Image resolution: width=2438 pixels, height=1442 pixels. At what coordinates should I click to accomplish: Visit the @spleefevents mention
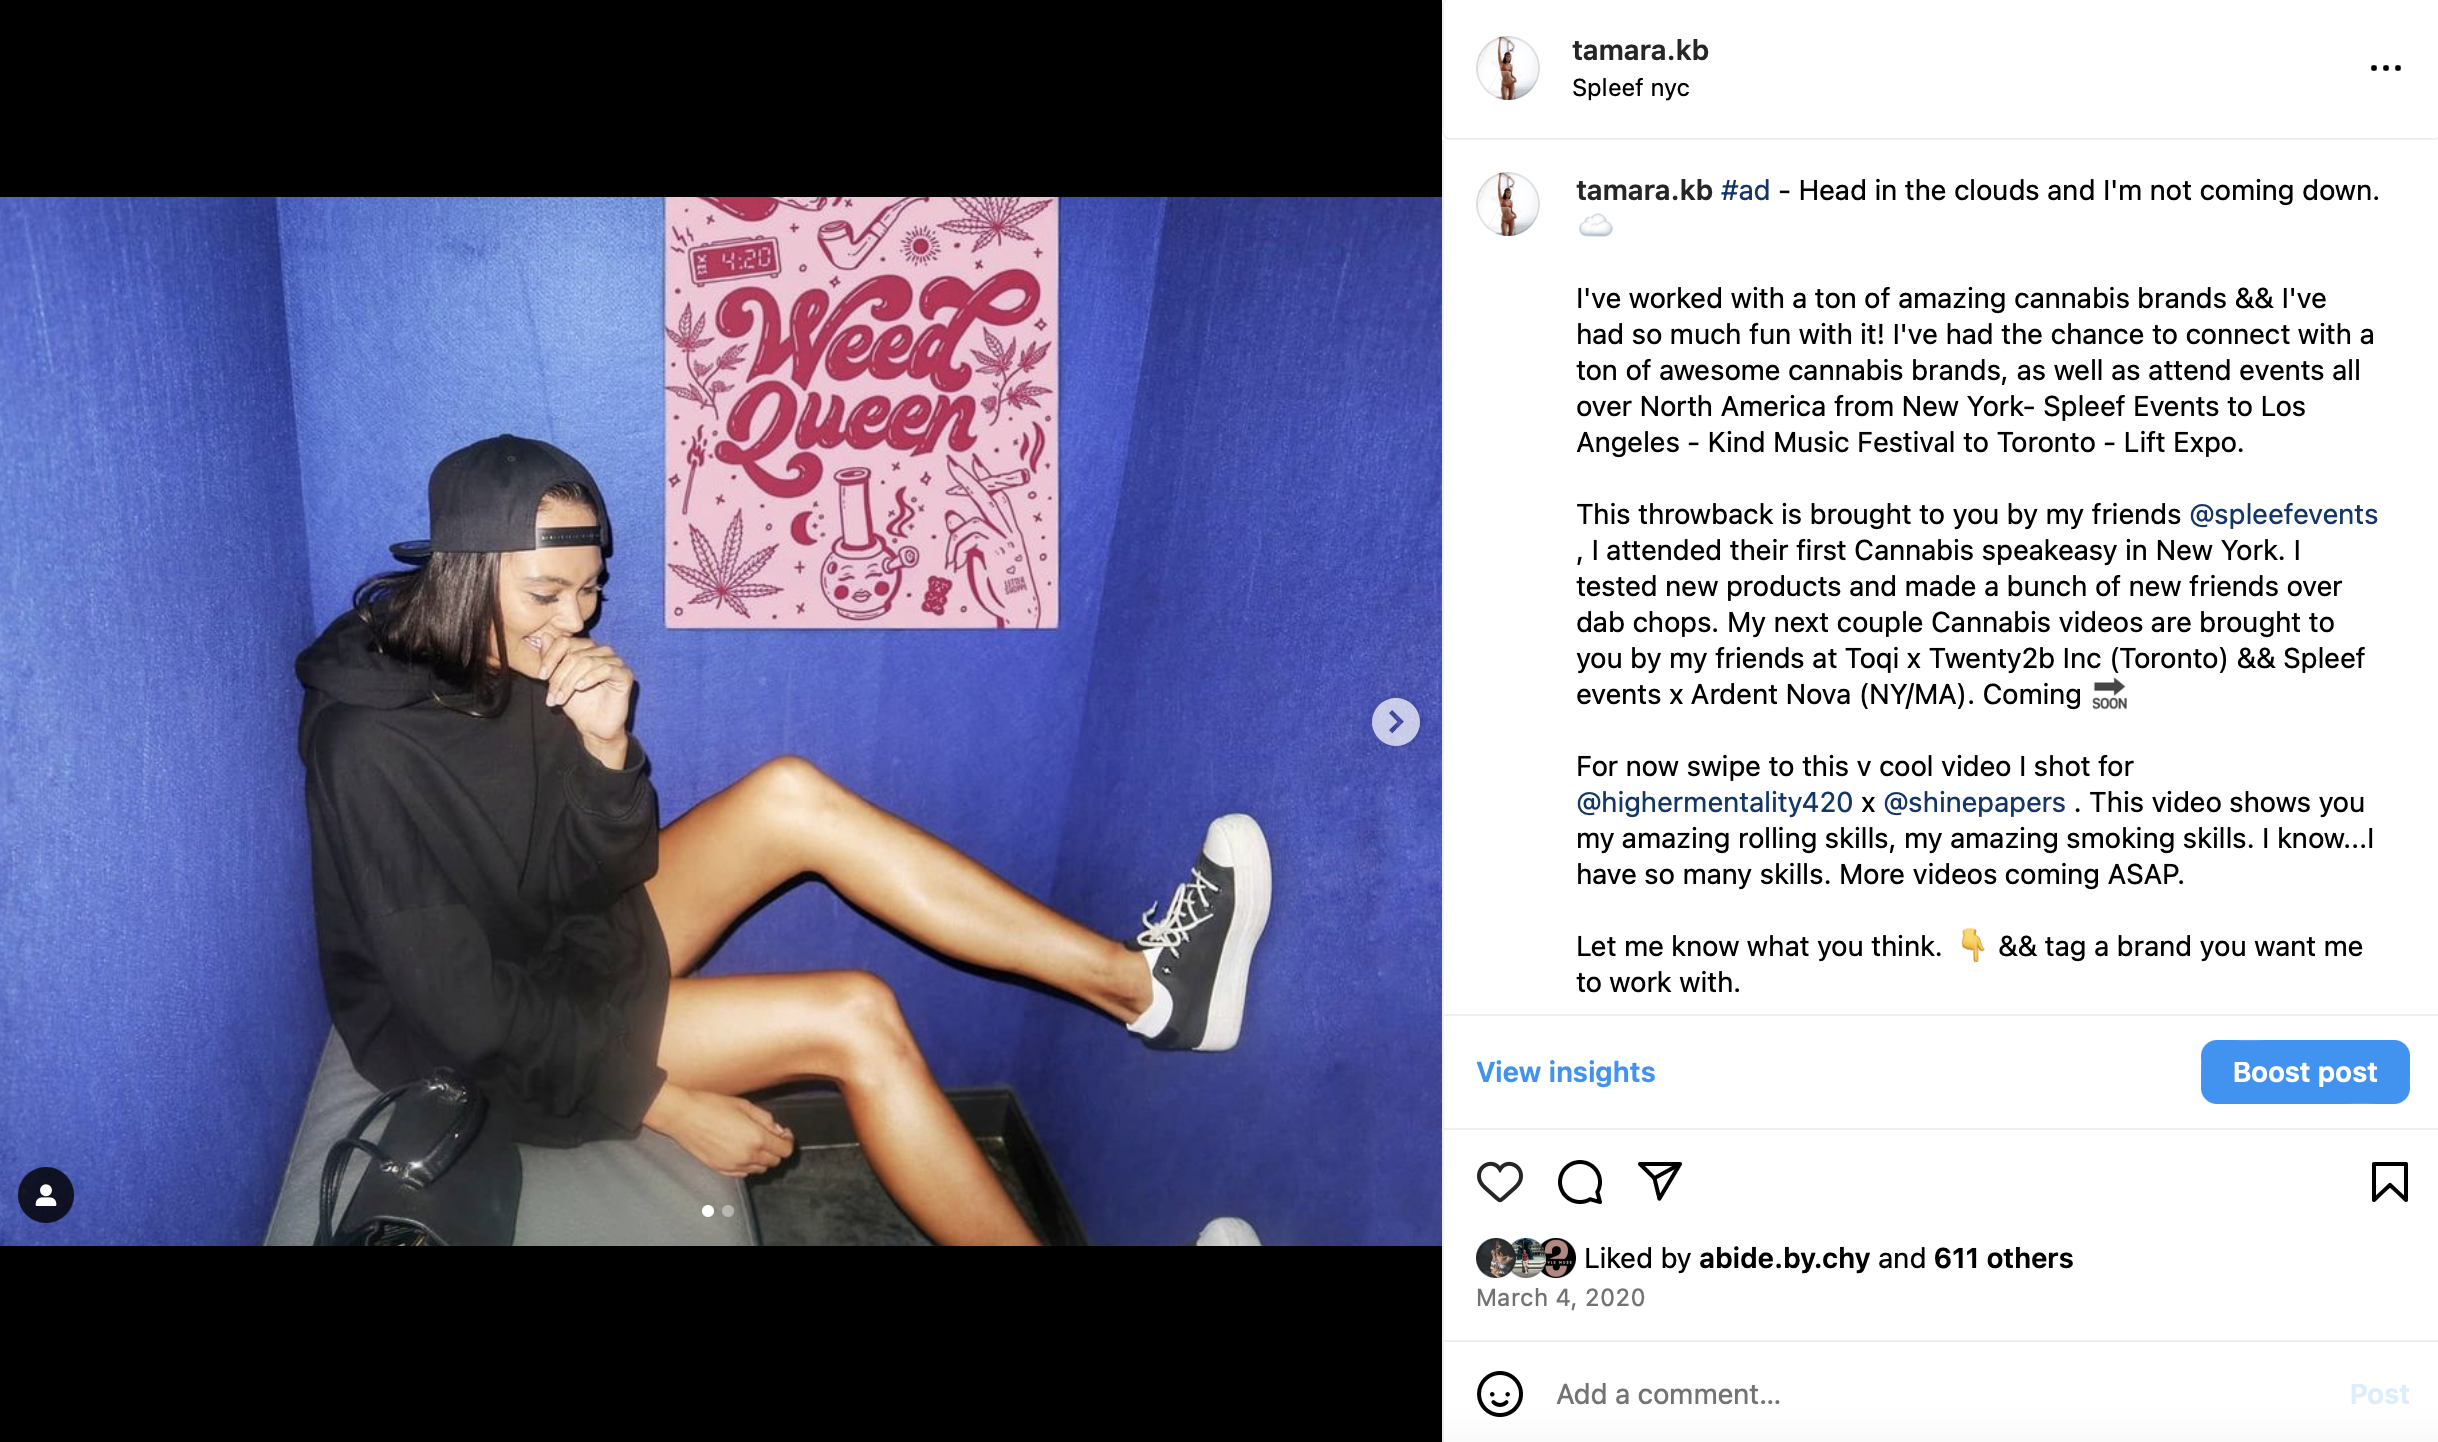pos(2283,514)
